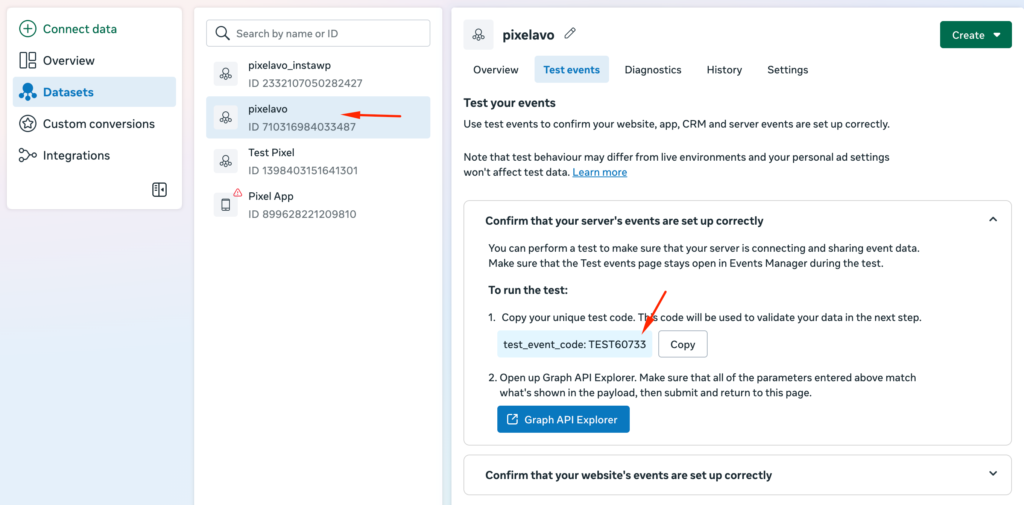Click the Connect data plus icon
This screenshot has width=1024, height=505.
28,29
